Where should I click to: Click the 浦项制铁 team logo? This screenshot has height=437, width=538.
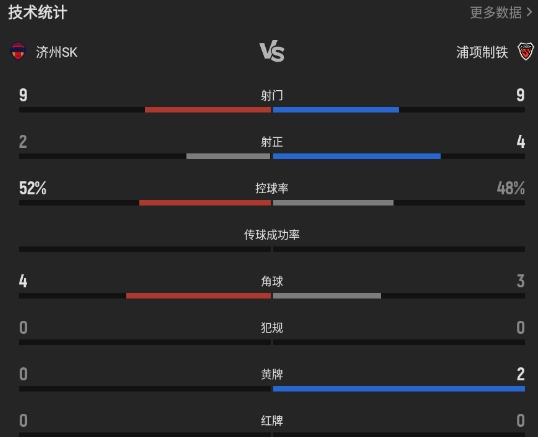pyautogui.click(x=525, y=51)
